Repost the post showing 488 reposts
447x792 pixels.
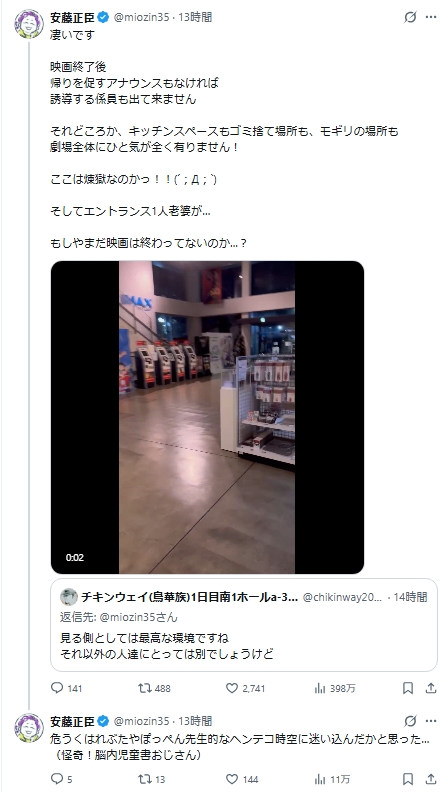click(x=155, y=688)
